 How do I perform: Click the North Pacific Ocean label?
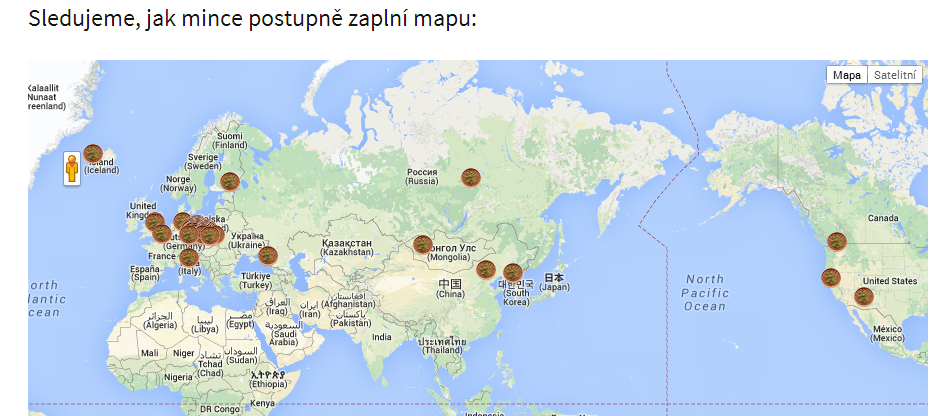coord(705,292)
